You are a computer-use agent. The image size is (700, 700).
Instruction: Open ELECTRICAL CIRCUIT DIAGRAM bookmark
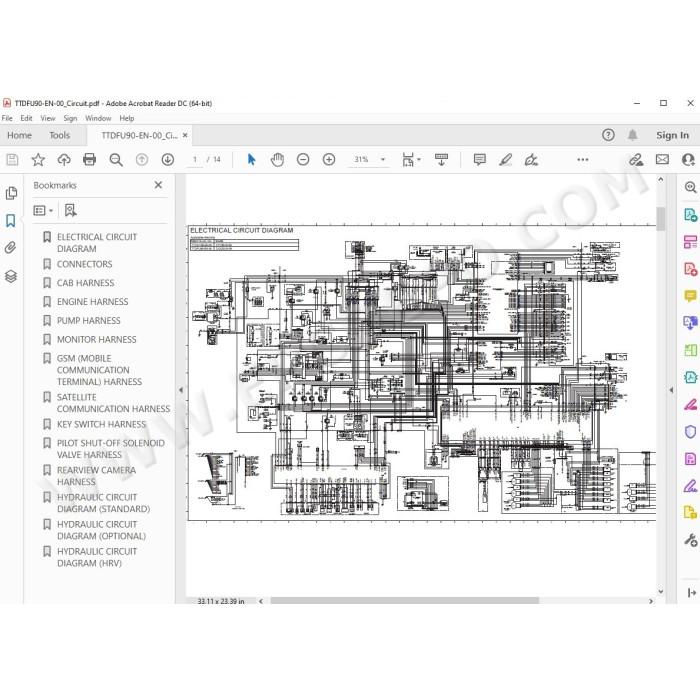(x=97, y=243)
